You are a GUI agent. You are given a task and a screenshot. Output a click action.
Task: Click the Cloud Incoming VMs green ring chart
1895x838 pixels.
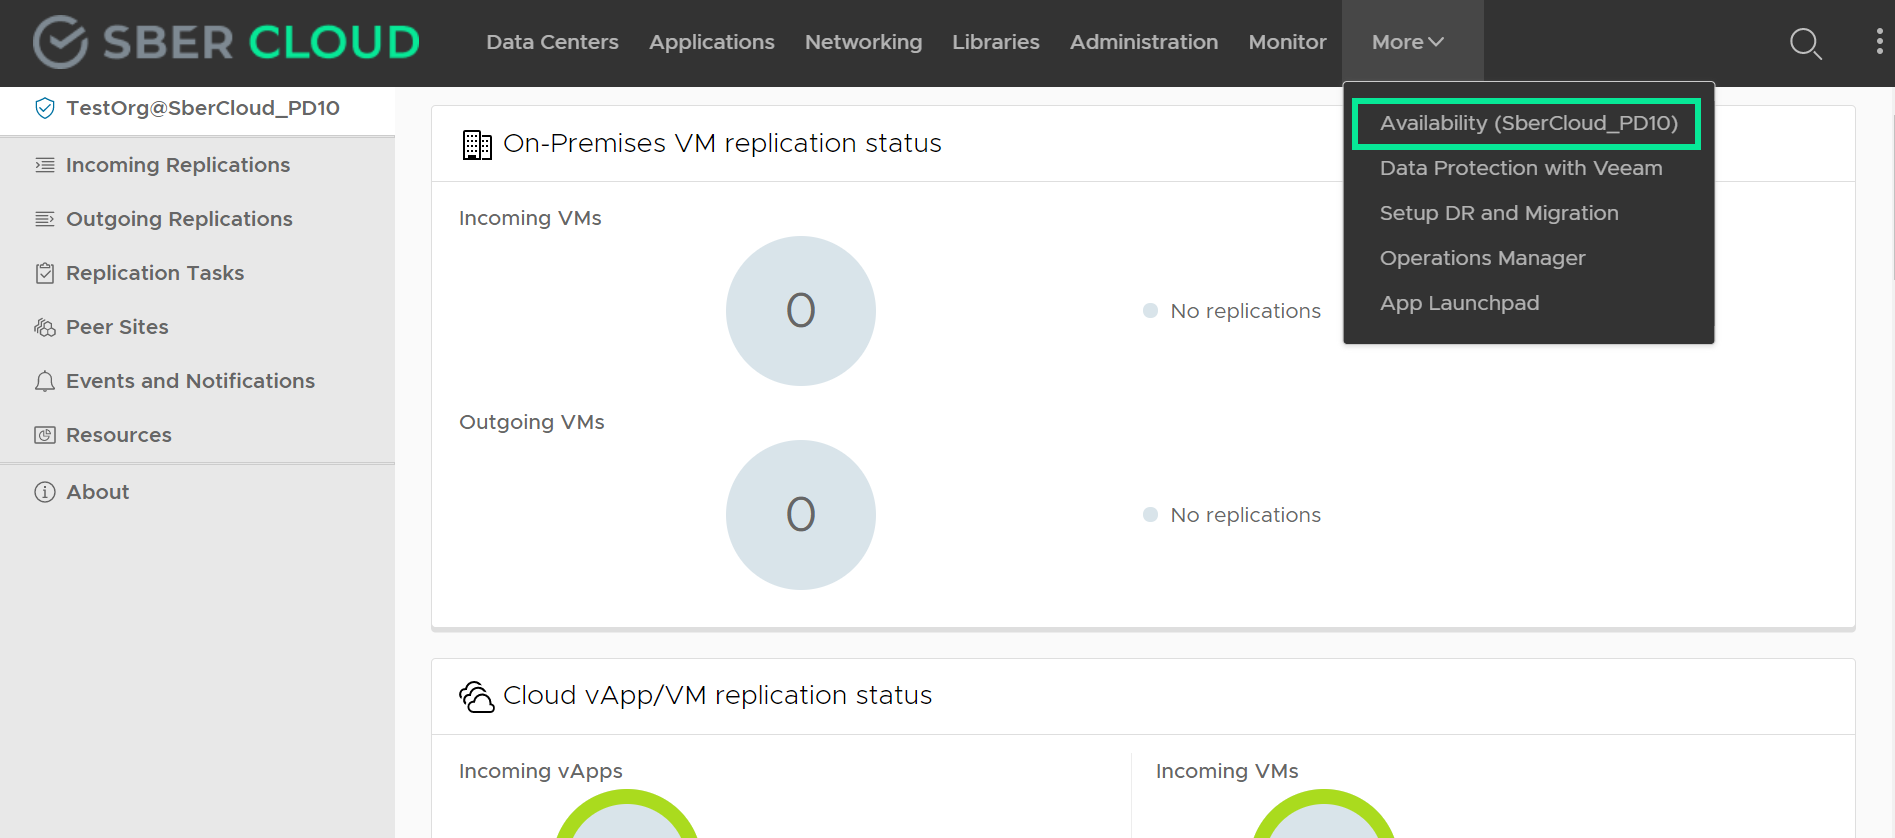click(1324, 813)
